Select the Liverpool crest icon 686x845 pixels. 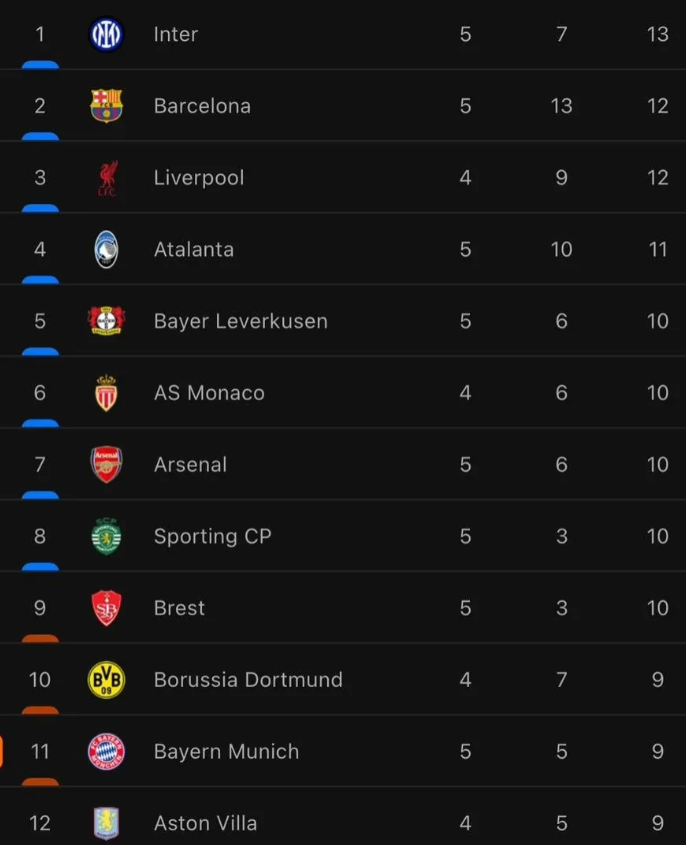(107, 178)
